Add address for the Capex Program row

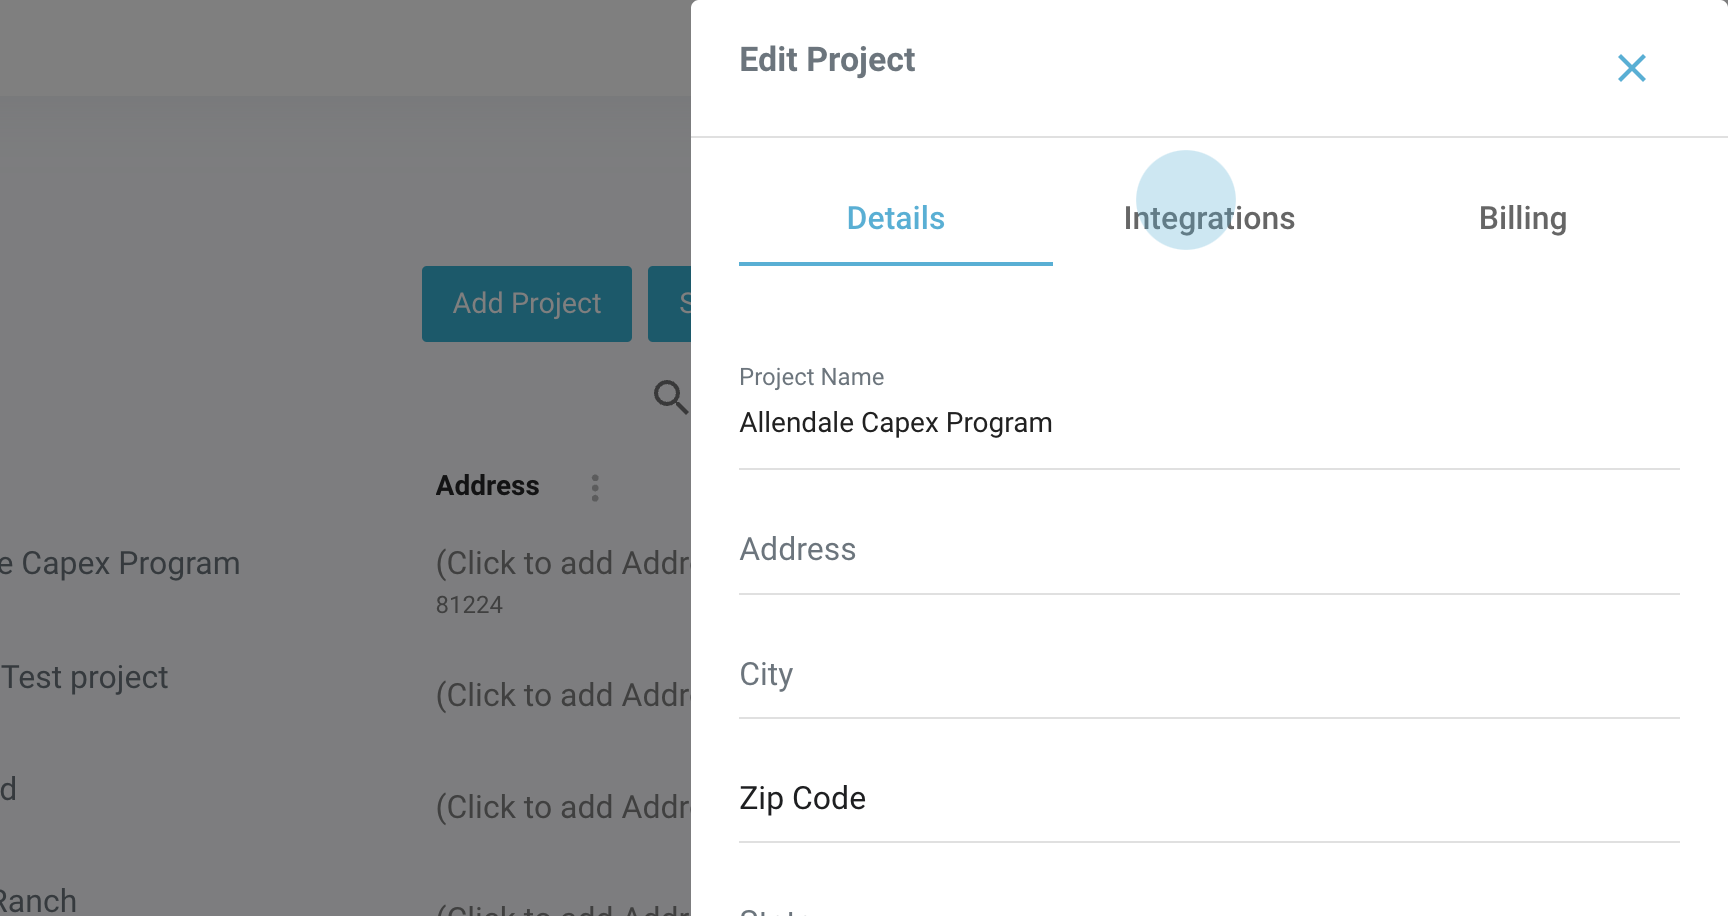point(563,564)
